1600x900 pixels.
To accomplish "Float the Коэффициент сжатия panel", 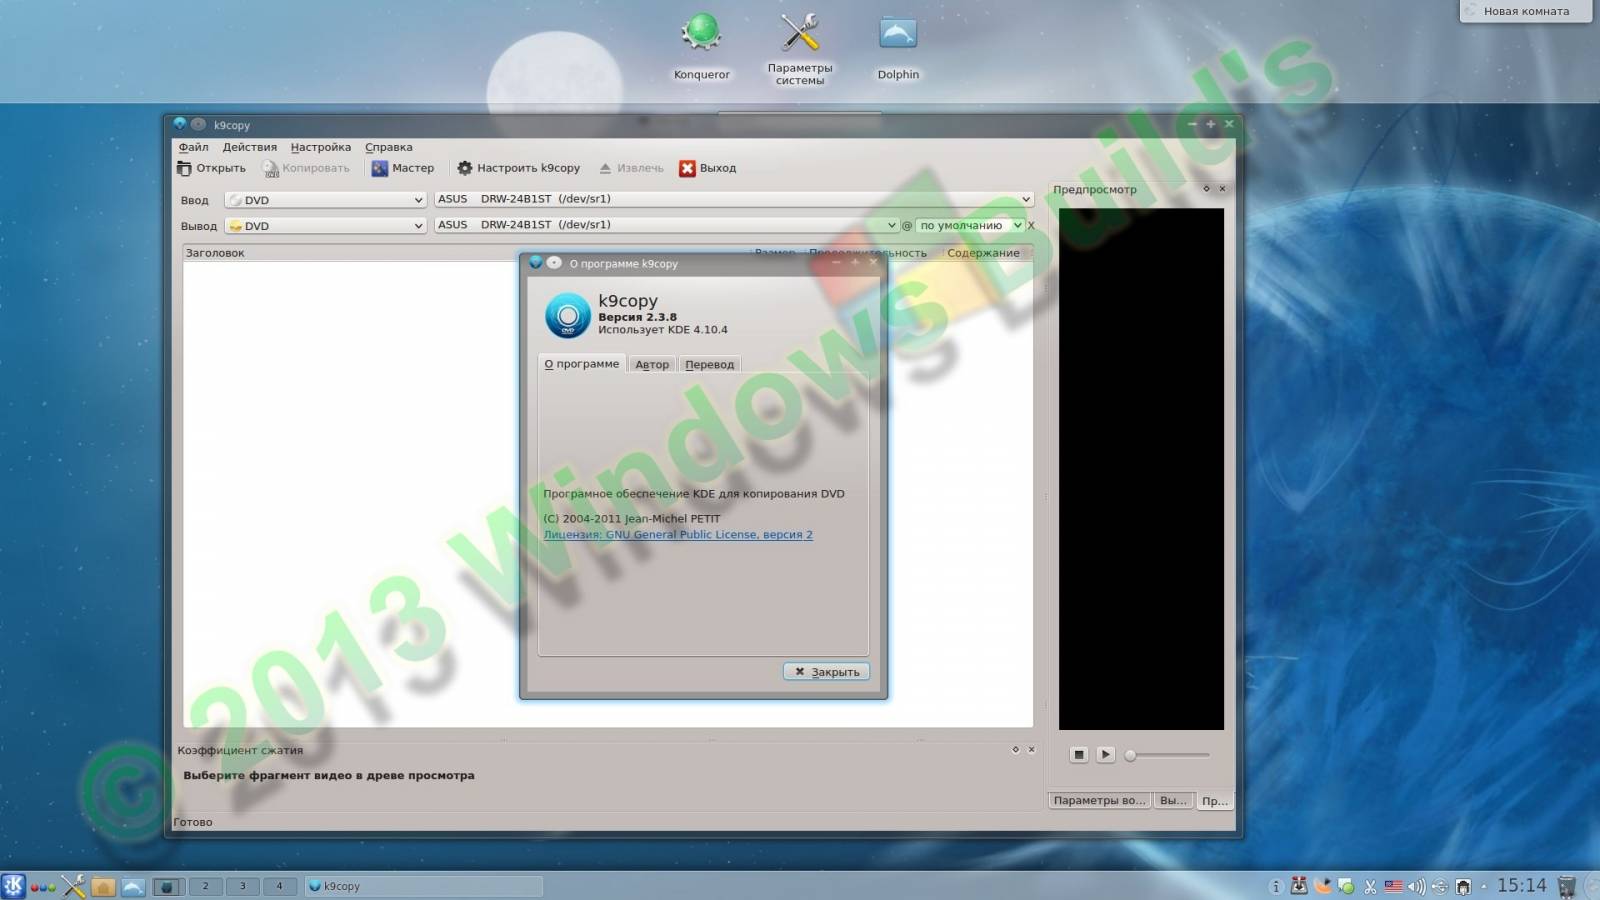I will [1015, 749].
